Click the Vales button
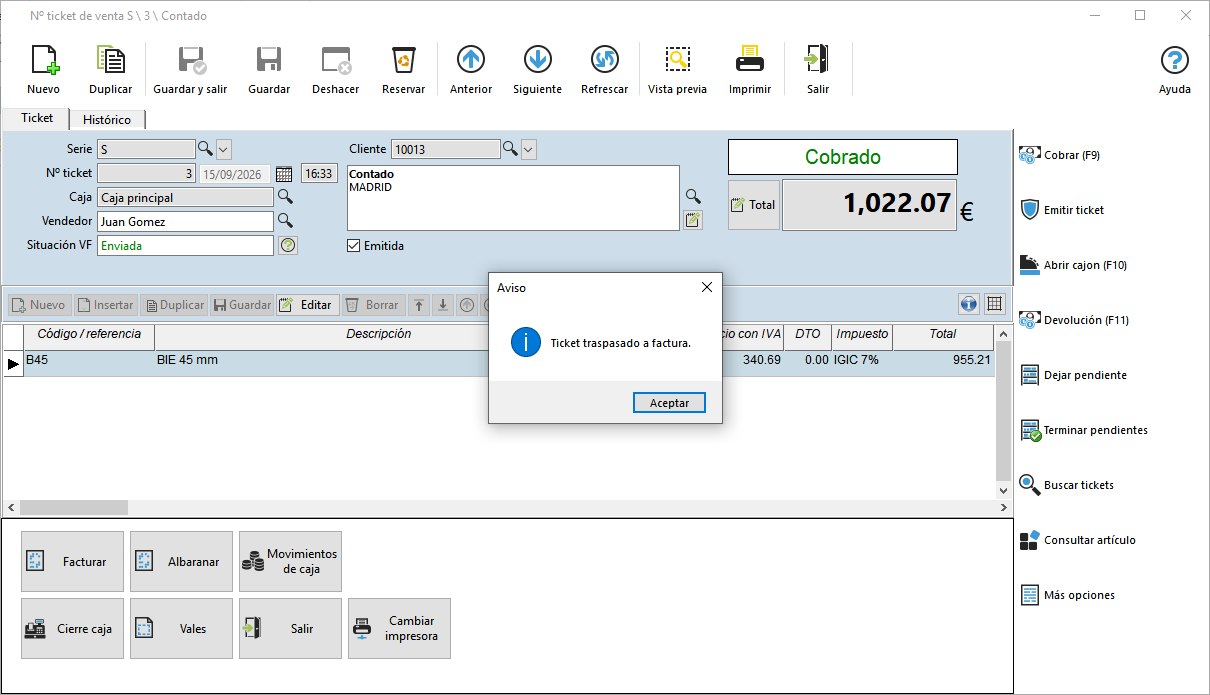The image size is (1210, 695). click(x=181, y=629)
